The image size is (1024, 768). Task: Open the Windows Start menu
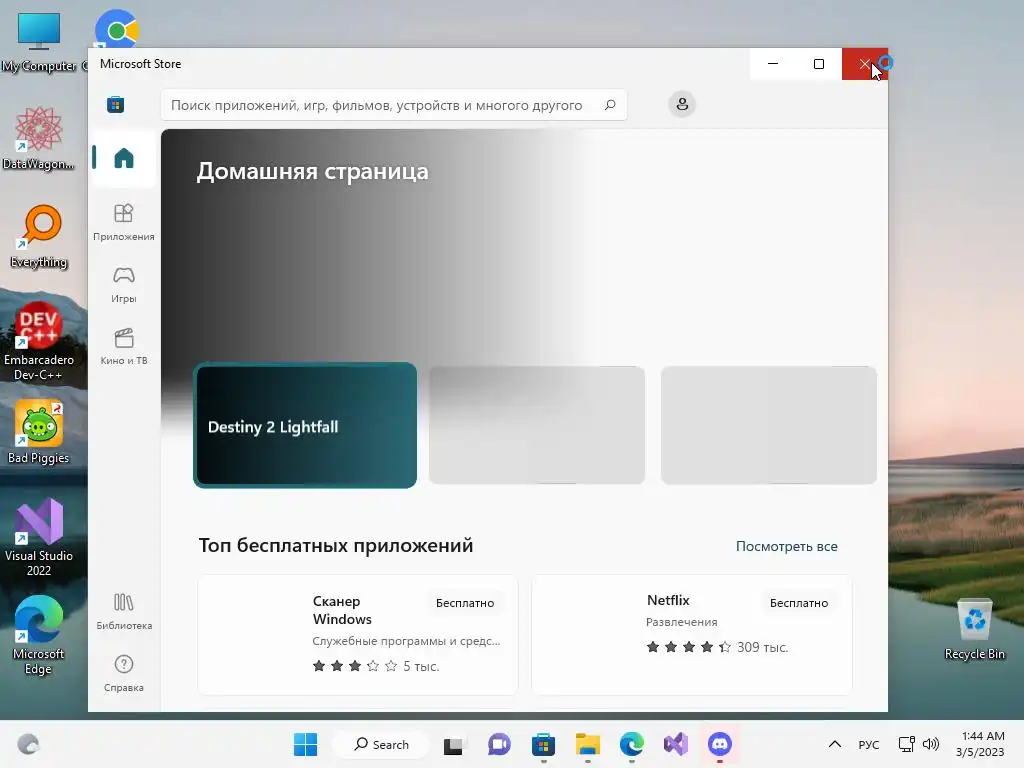(x=305, y=744)
